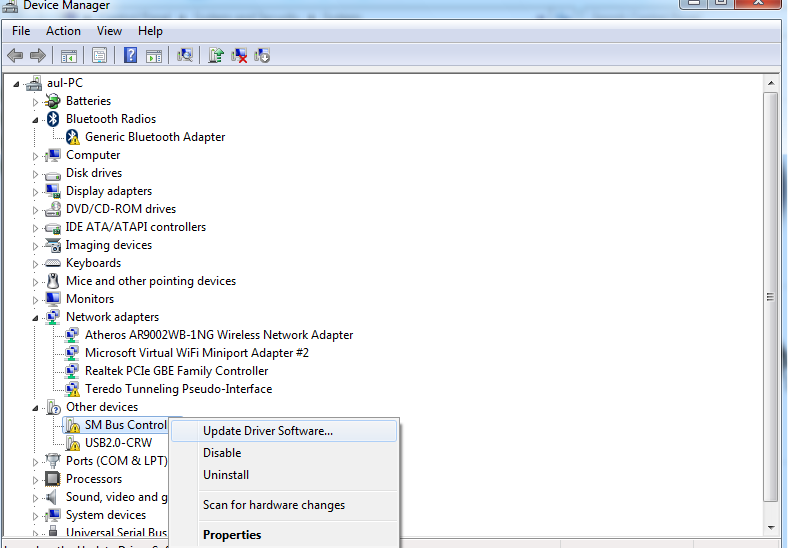Click the Monitors icon

pyautogui.click(x=52, y=299)
